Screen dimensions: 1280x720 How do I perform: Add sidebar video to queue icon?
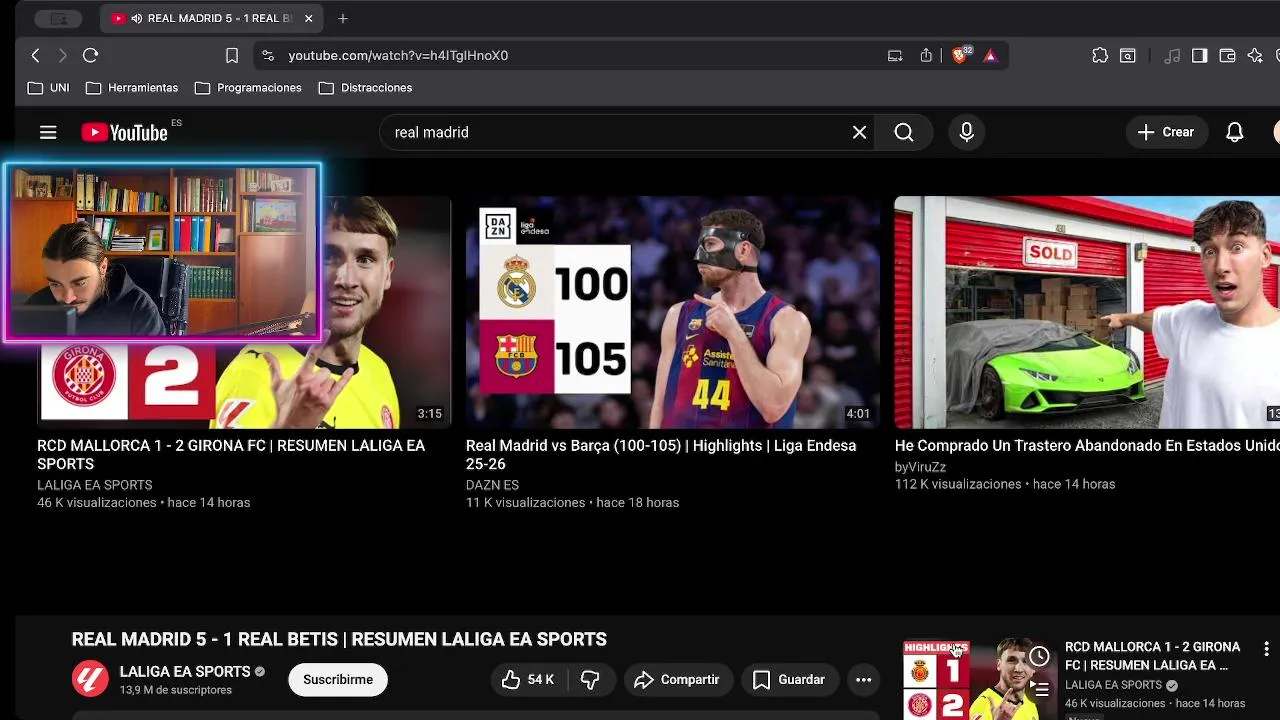(1040, 689)
